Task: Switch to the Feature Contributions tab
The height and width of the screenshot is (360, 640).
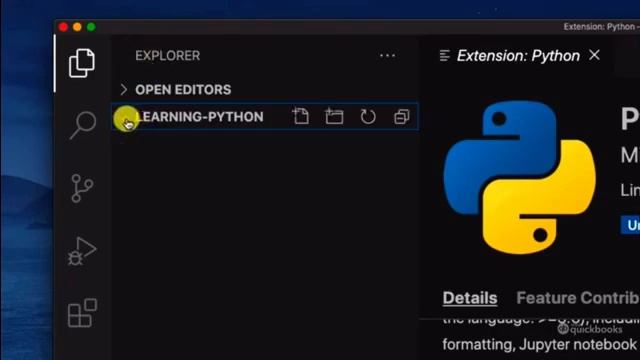Action: pos(578,298)
